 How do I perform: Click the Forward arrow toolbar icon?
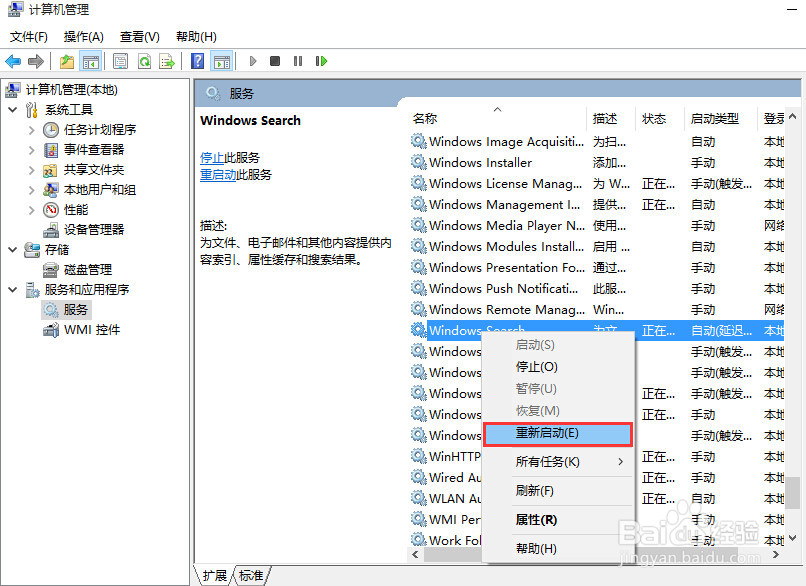35,62
